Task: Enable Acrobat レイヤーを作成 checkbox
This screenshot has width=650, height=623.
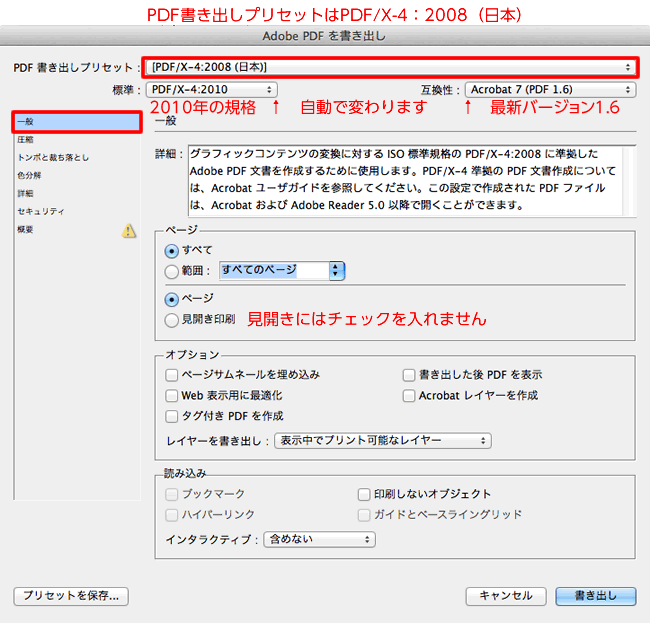Action: point(409,396)
